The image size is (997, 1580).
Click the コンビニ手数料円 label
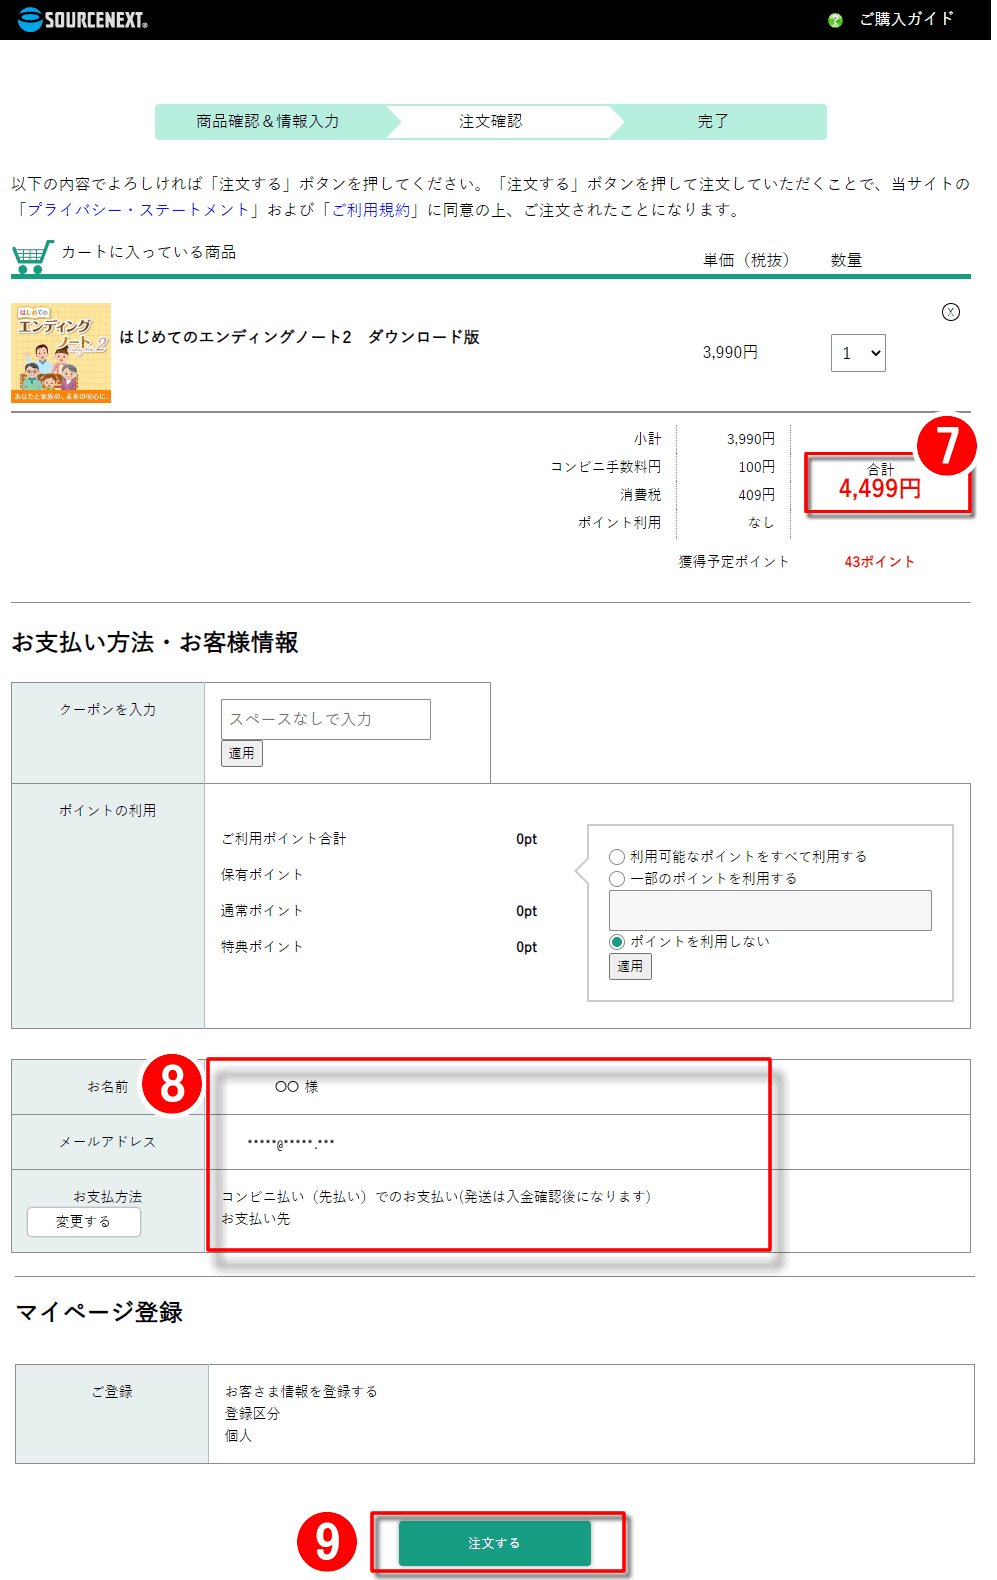pos(606,467)
